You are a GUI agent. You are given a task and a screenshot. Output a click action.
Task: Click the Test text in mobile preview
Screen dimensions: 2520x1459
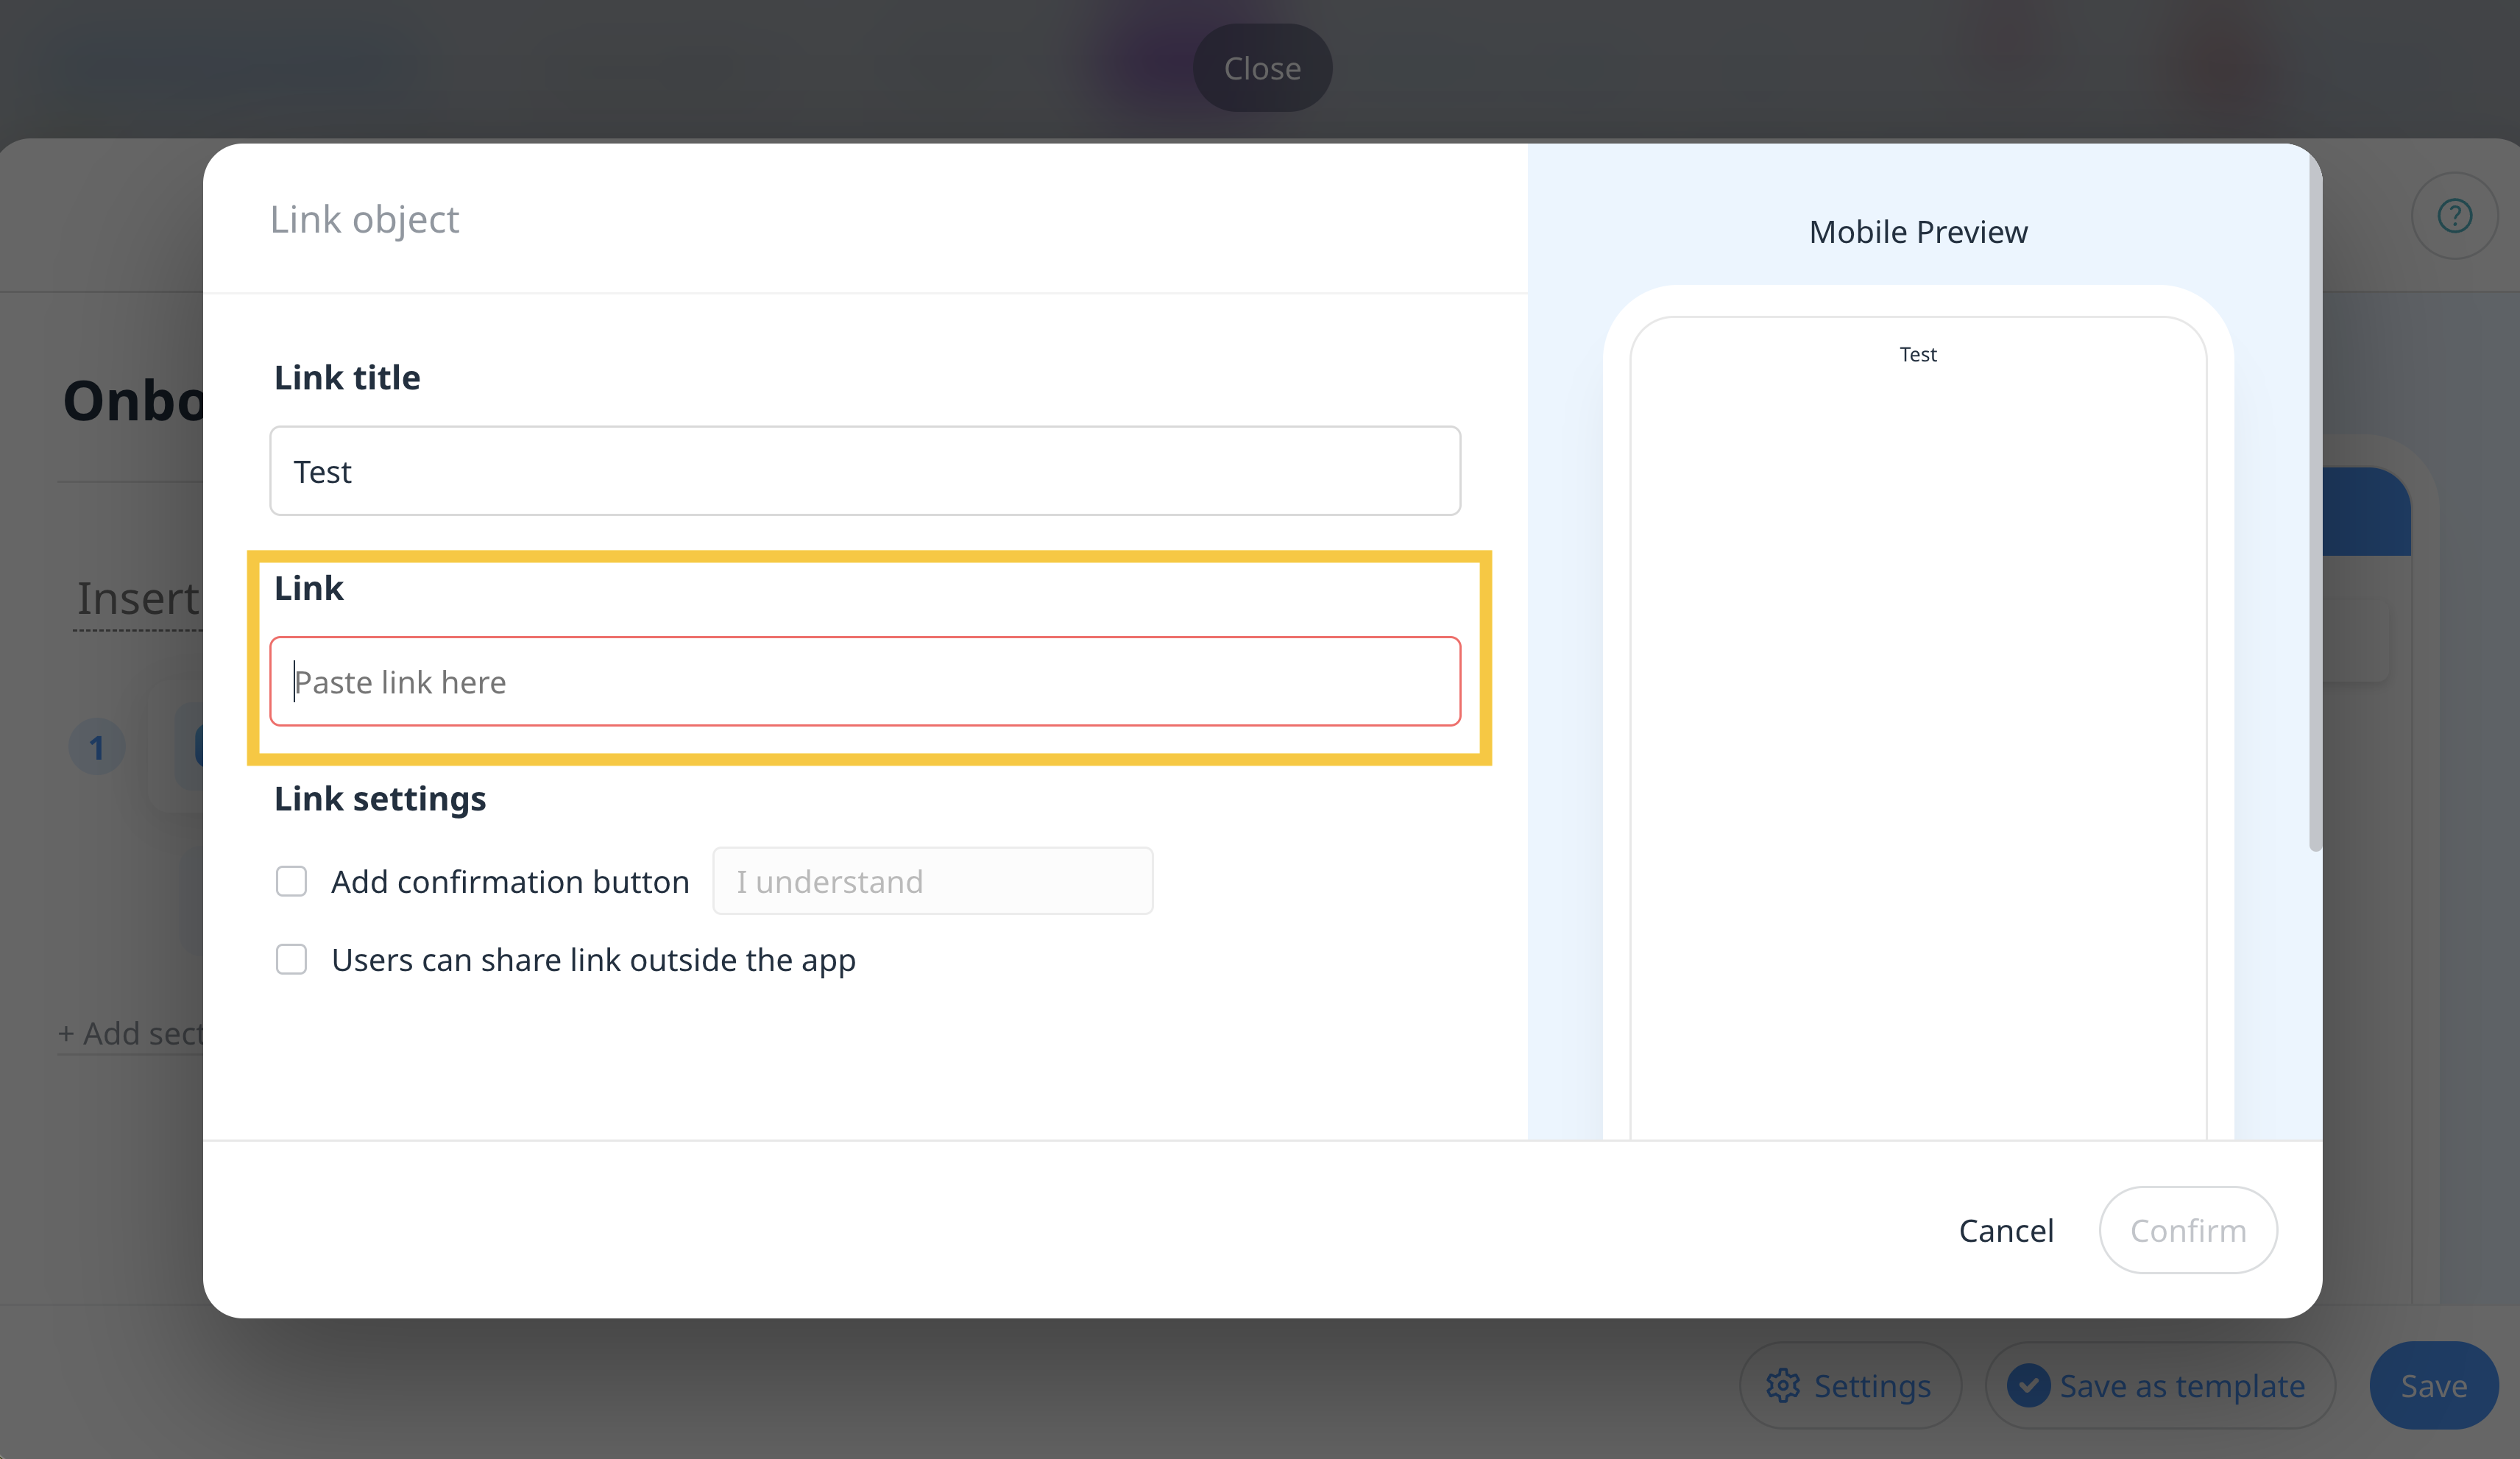pos(1918,354)
